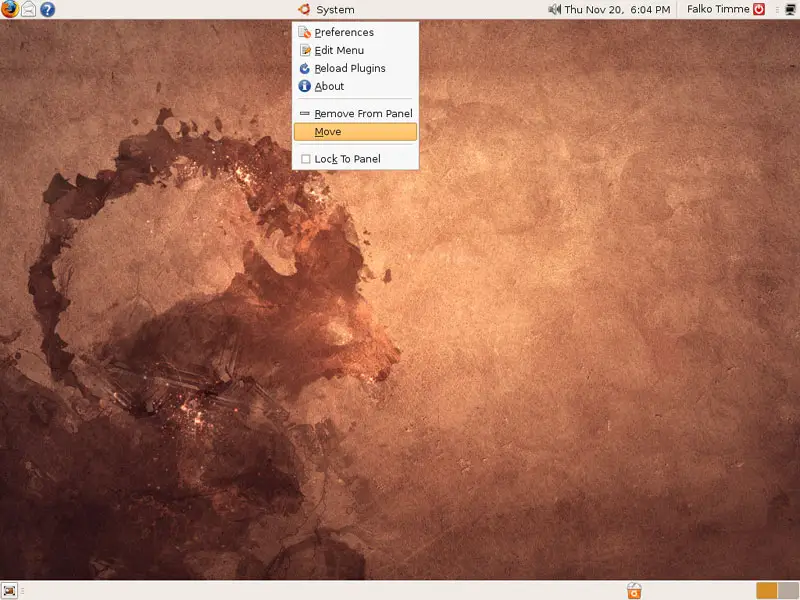Open the Falko Timme user switcher
Screen dimensions: 800x600
tap(718, 10)
